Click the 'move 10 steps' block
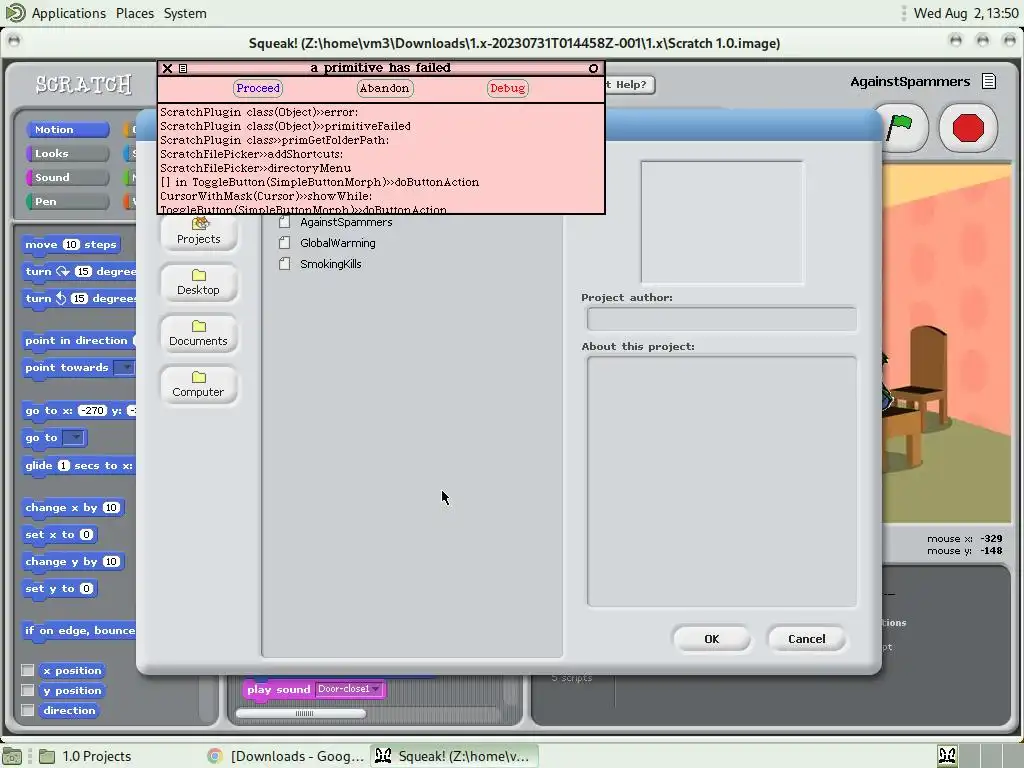Screen dimensions: 1024x768 (x=71, y=245)
